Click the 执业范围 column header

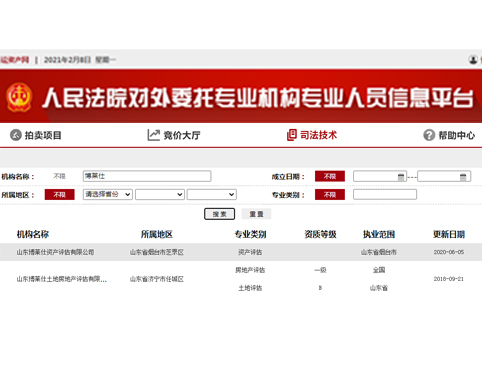click(379, 234)
